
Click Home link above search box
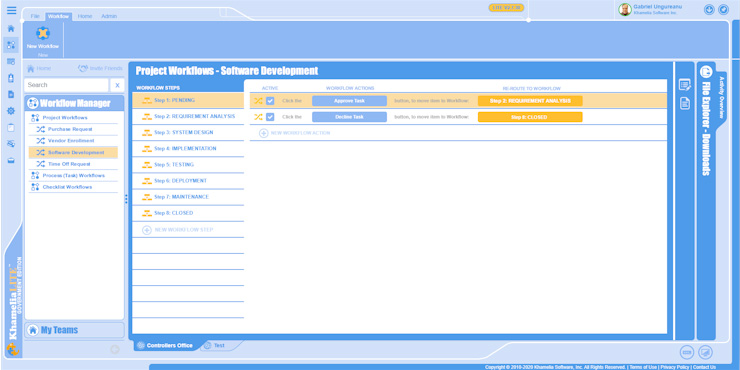tap(39, 68)
